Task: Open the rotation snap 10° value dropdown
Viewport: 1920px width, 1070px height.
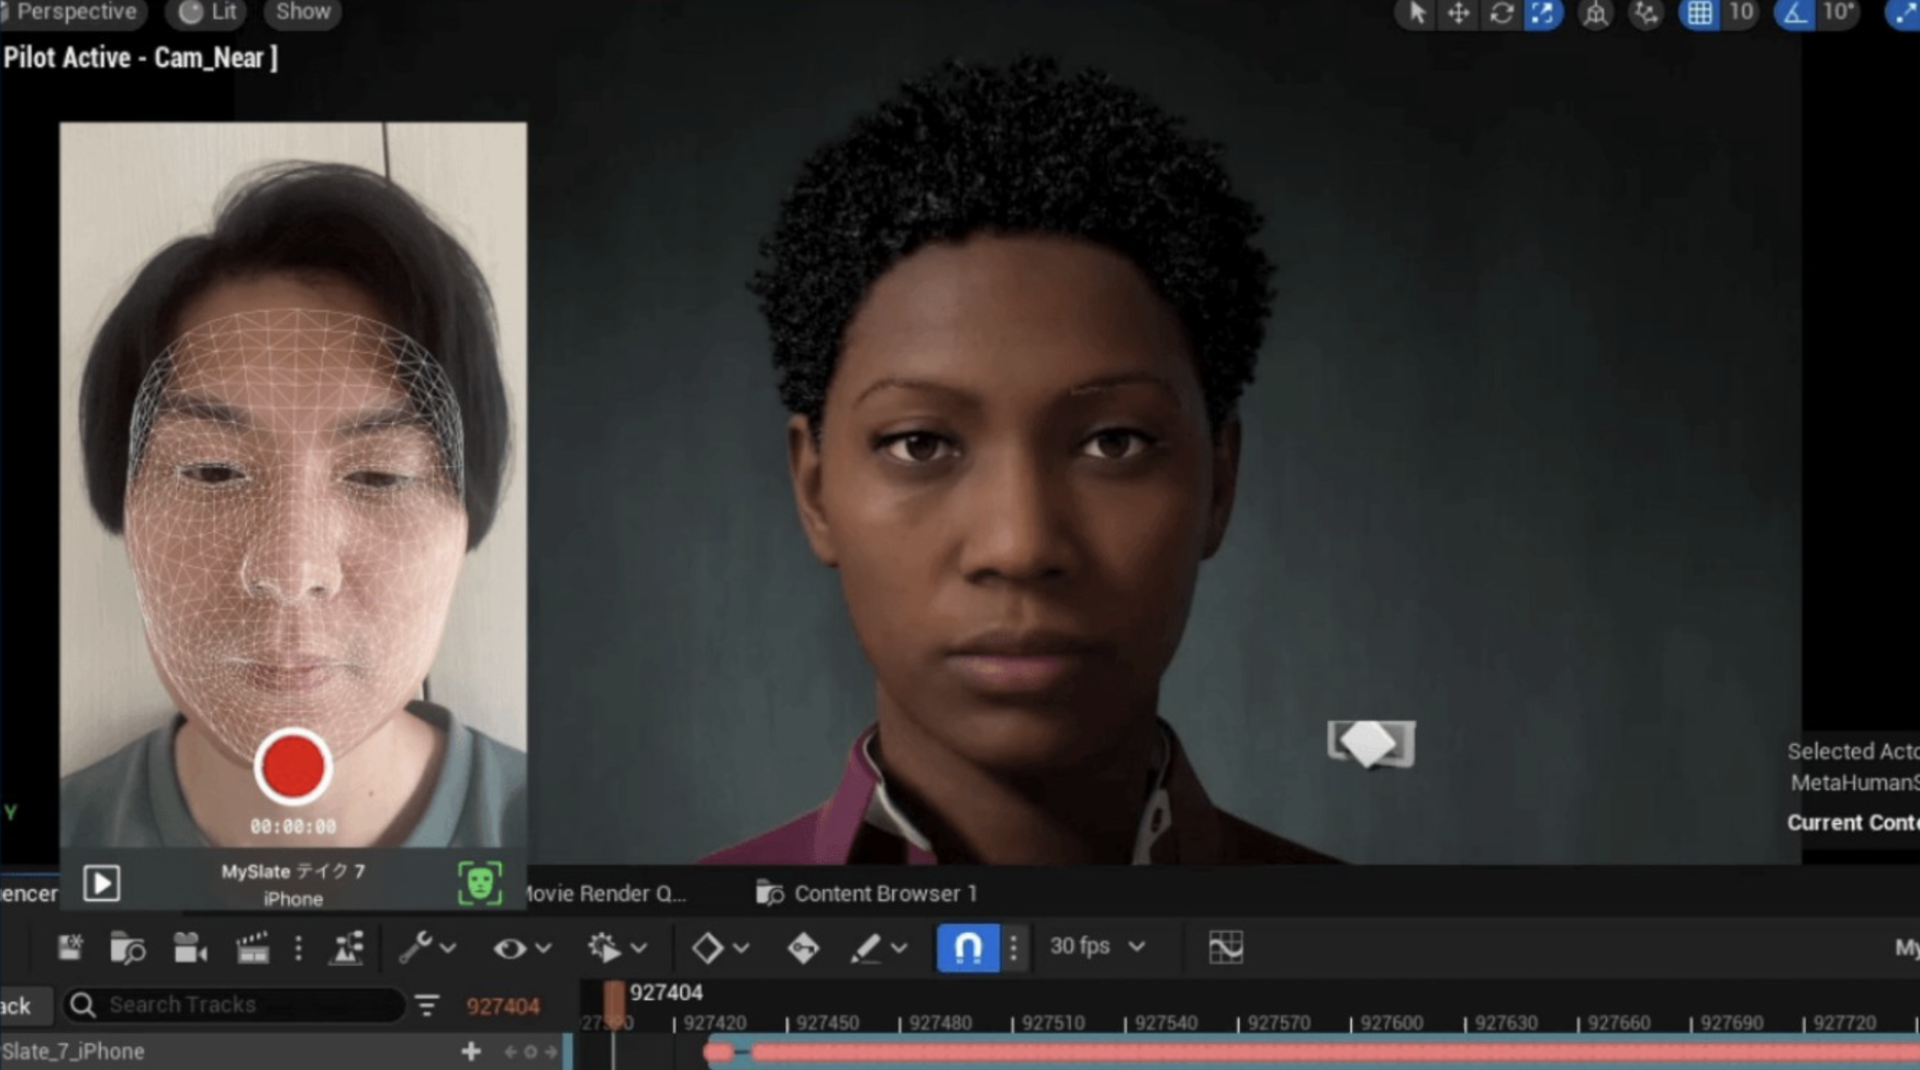Action: (x=1838, y=12)
